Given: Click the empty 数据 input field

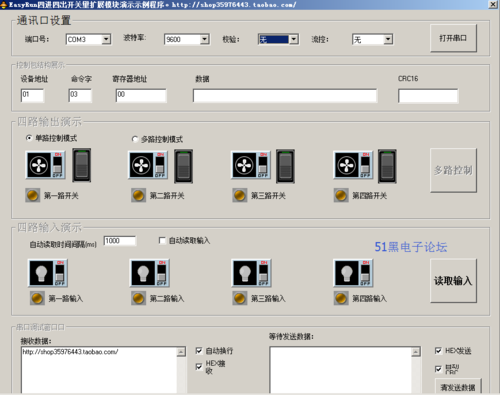Looking at the screenshot, I should coord(285,96).
